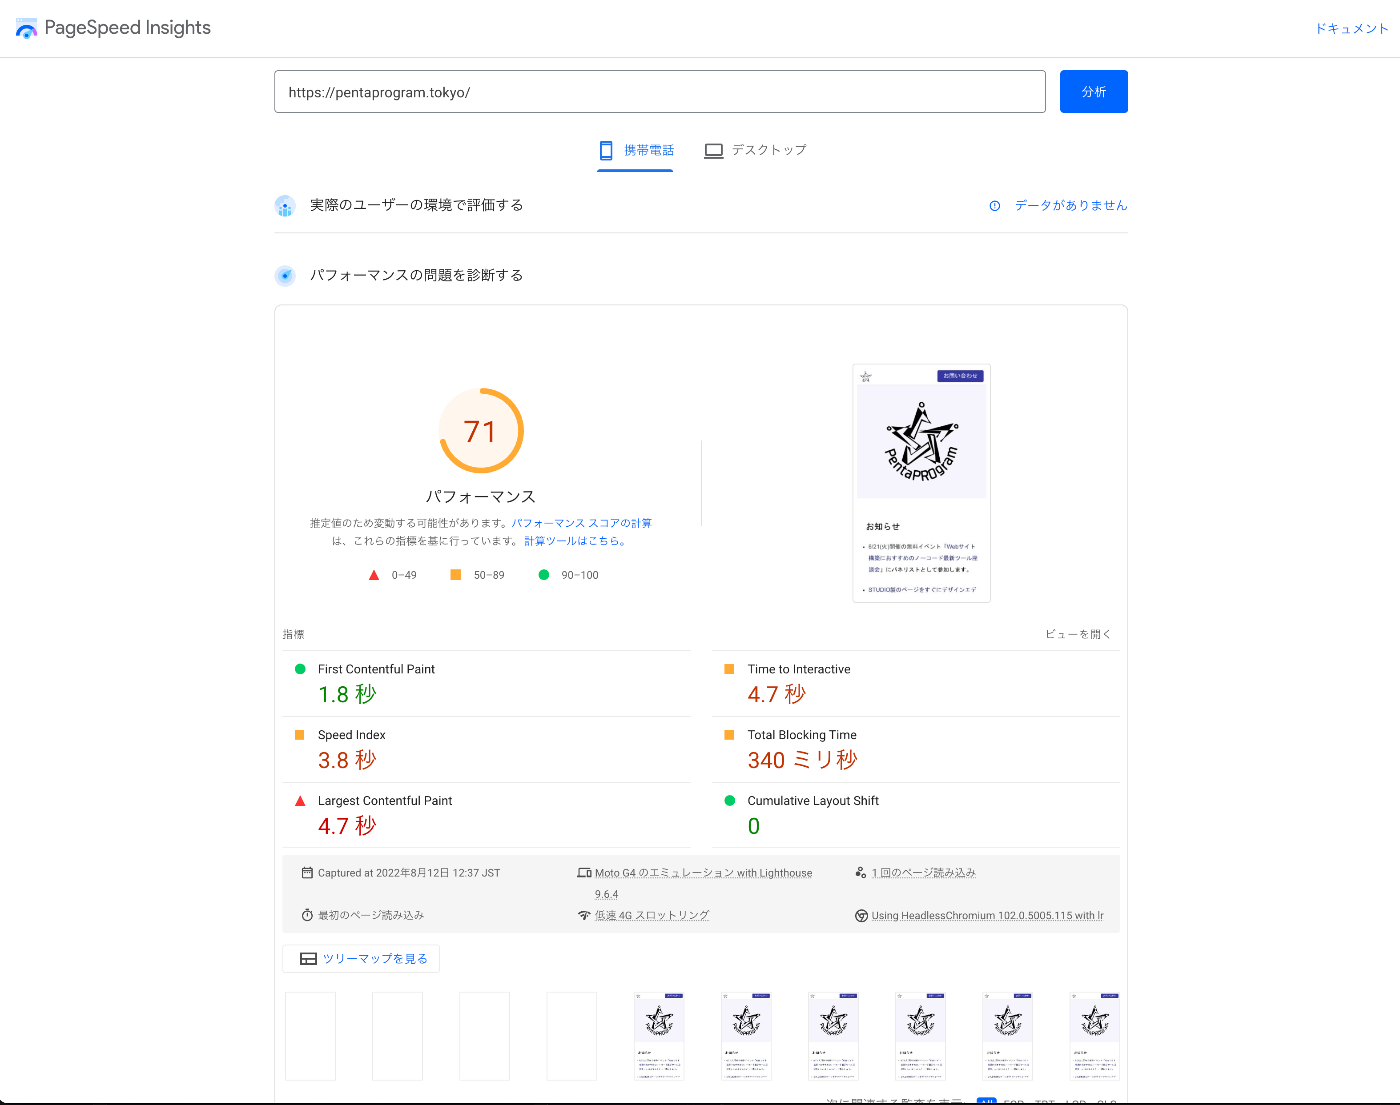Click the PageSpeed Insights logo icon

tap(26, 28)
